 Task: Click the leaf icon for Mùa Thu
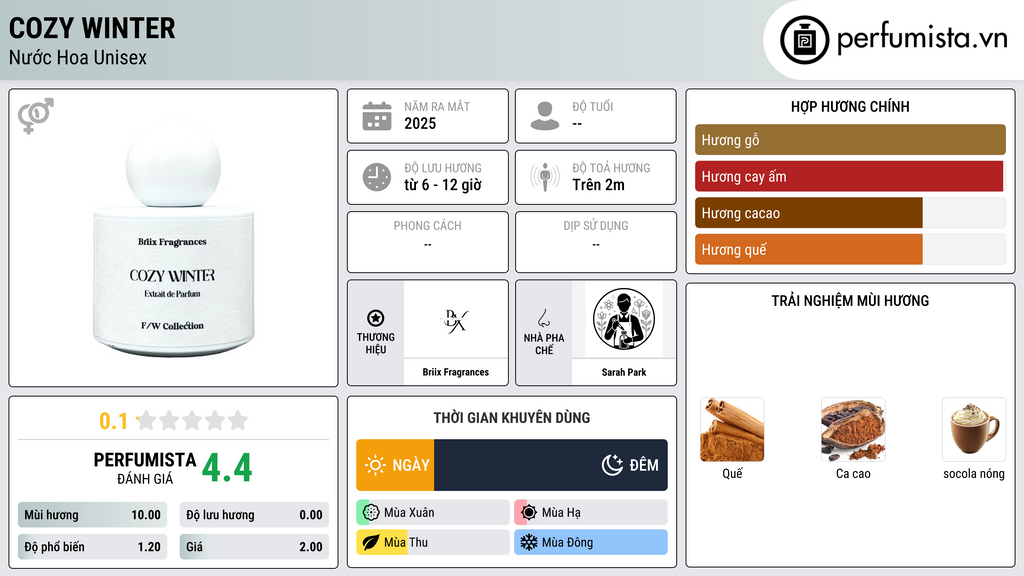[371, 543]
